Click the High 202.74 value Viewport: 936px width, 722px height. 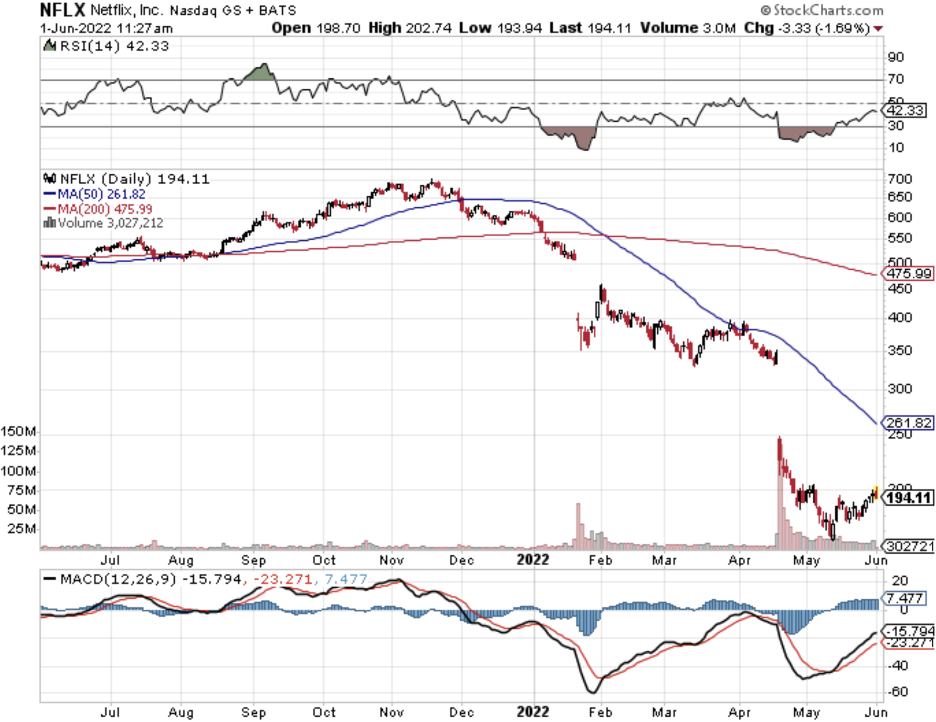click(x=410, y=28)
